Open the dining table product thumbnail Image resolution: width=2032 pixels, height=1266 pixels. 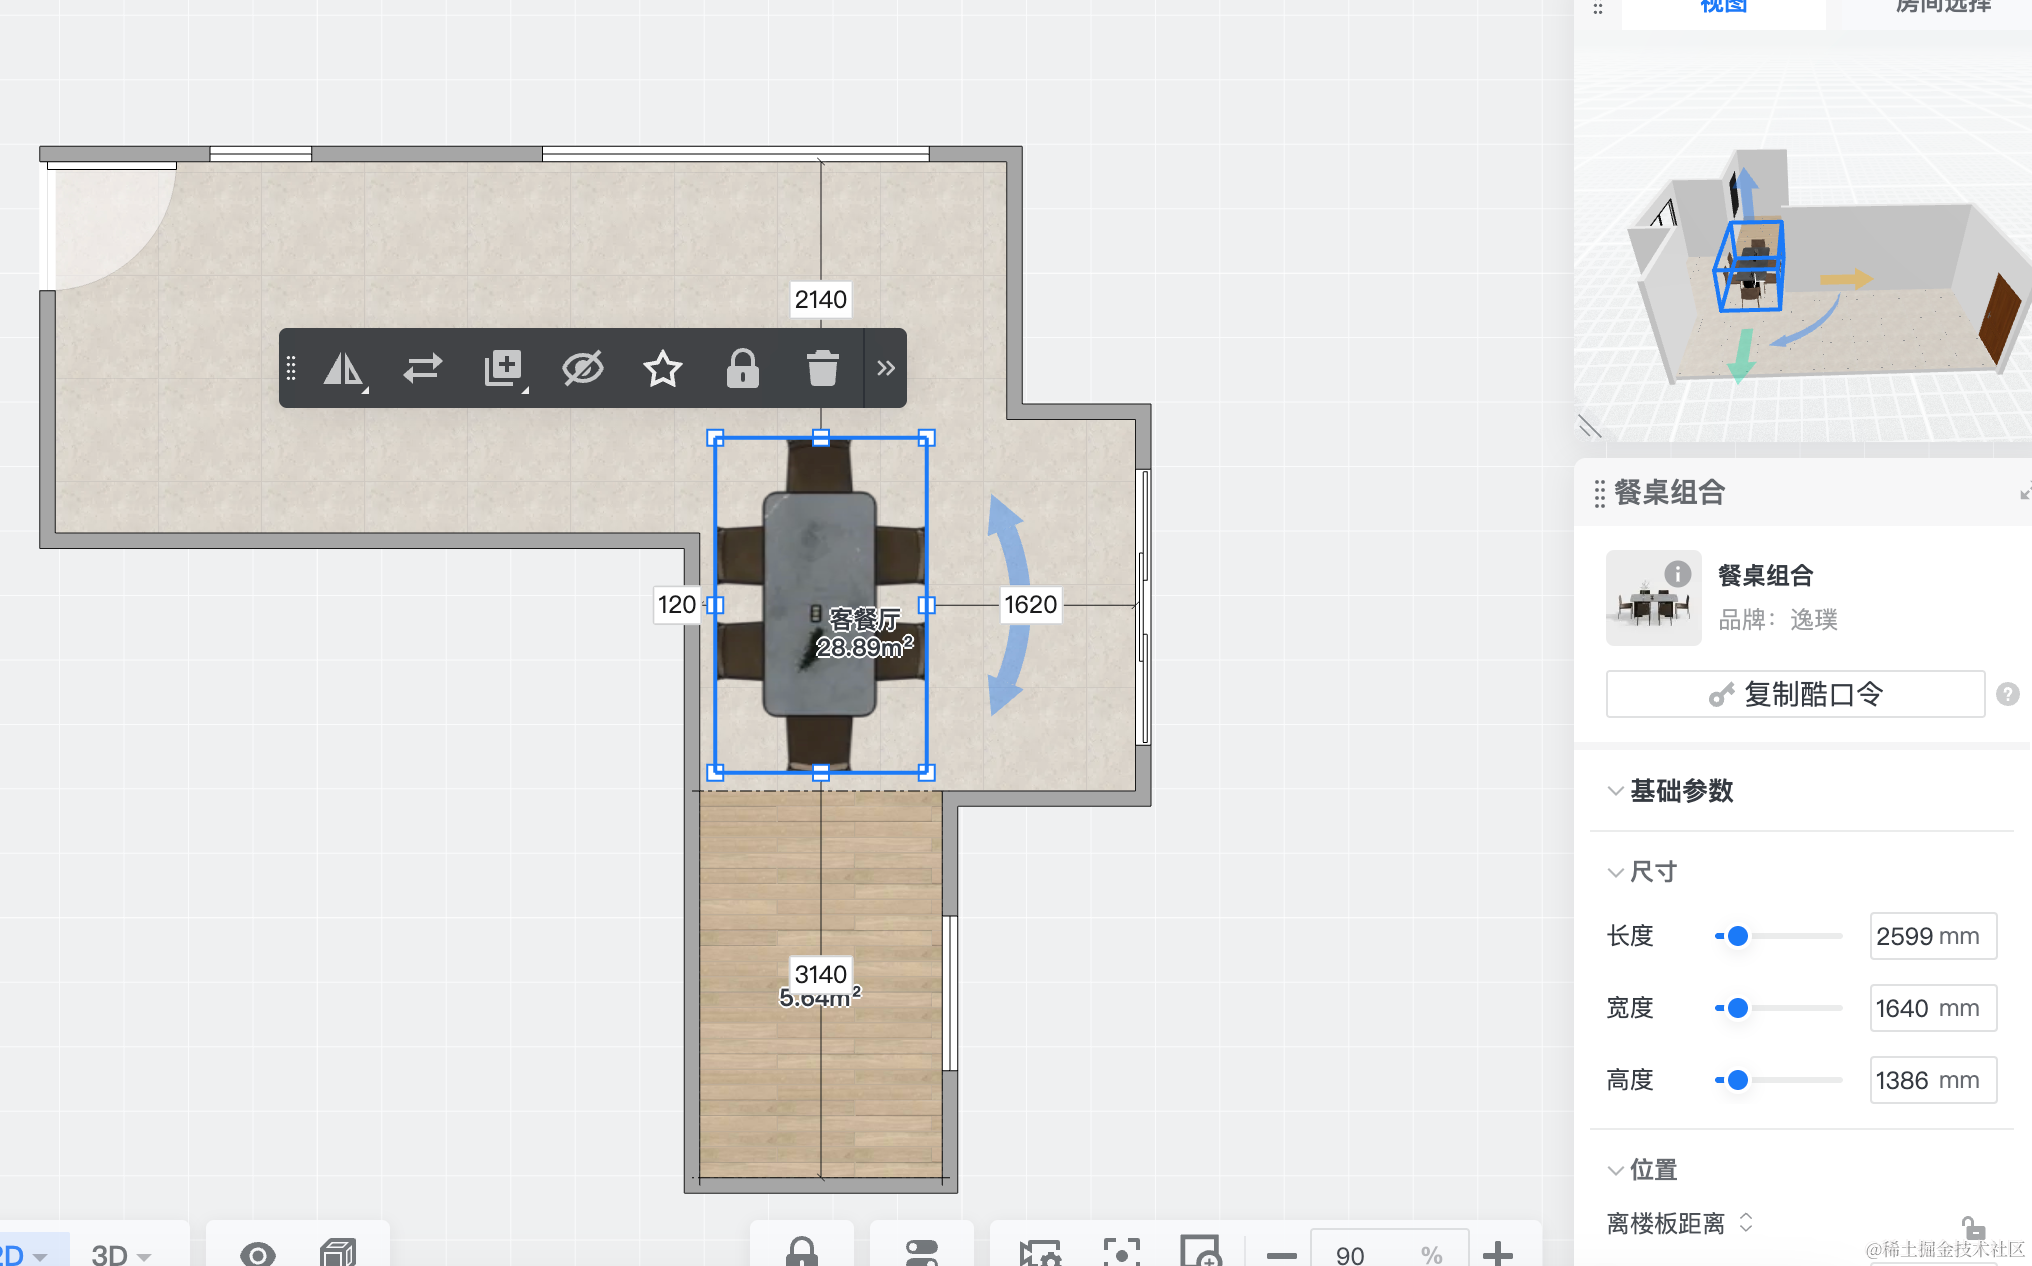click(x=1653, y=598)
